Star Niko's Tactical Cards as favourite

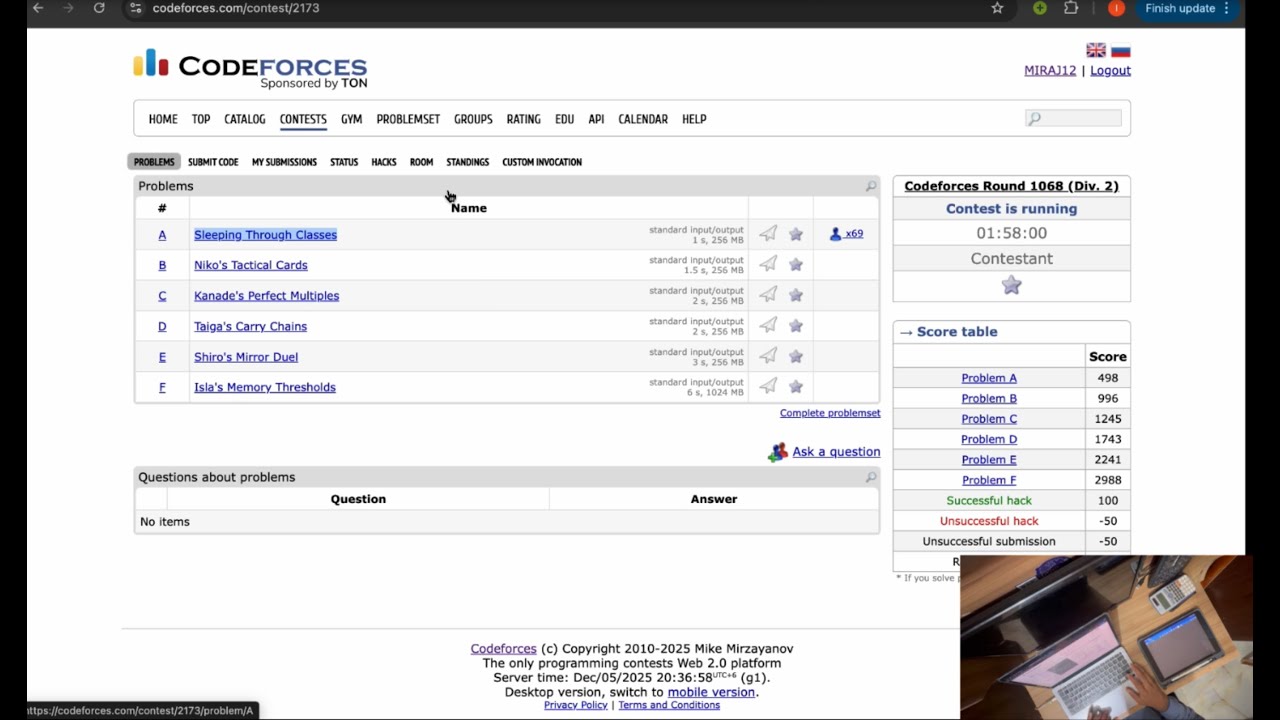tap(796, 264)
